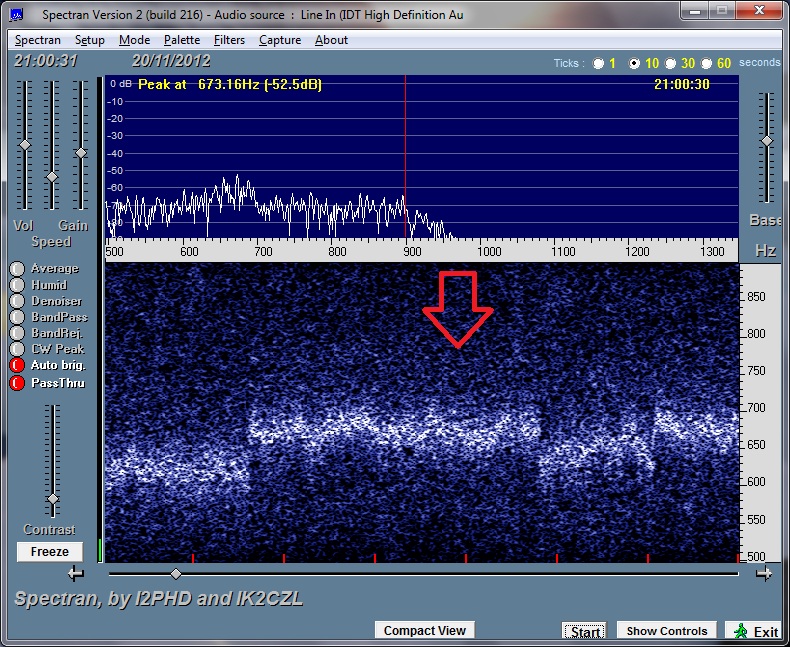Toggle the BandPass filter

tap(17, 317)
